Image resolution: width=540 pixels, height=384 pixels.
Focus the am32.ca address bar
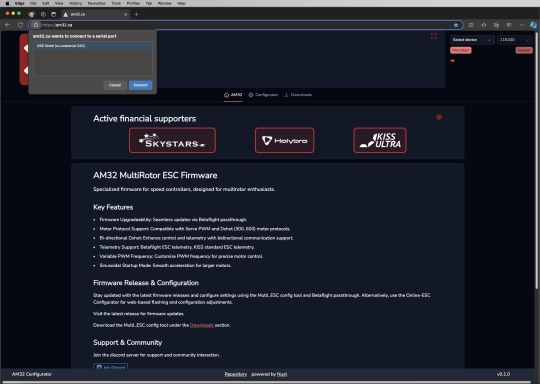(x=246, y=25)
